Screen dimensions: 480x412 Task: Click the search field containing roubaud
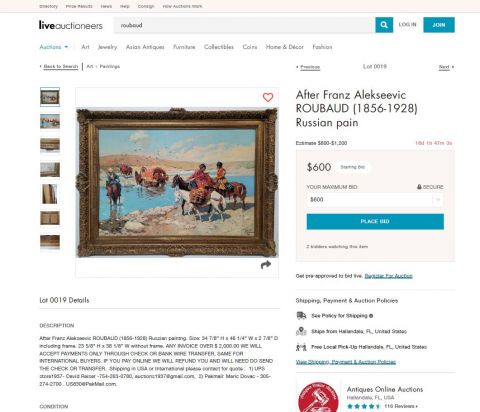244,25
